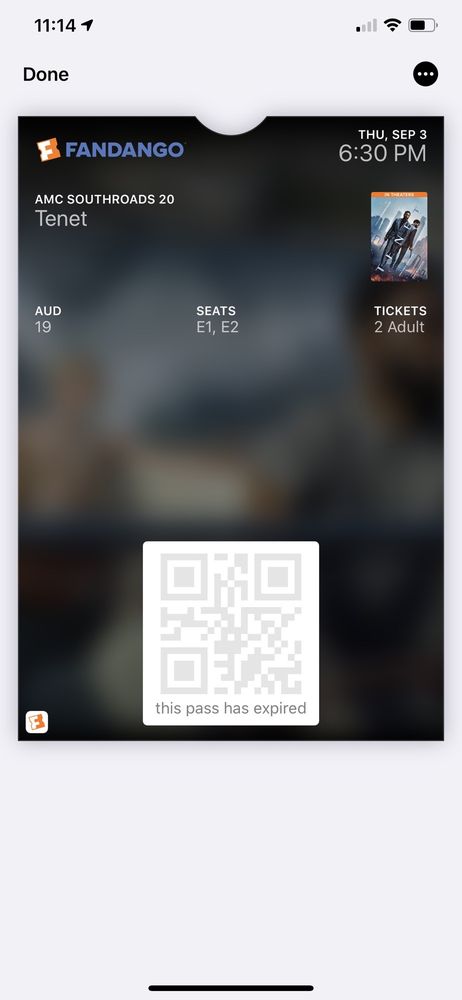Image resolution: width=462 pixels, height=1000 pixels.
Task: Tap the location arrow status icon
Action: click(x=87, y=25)
